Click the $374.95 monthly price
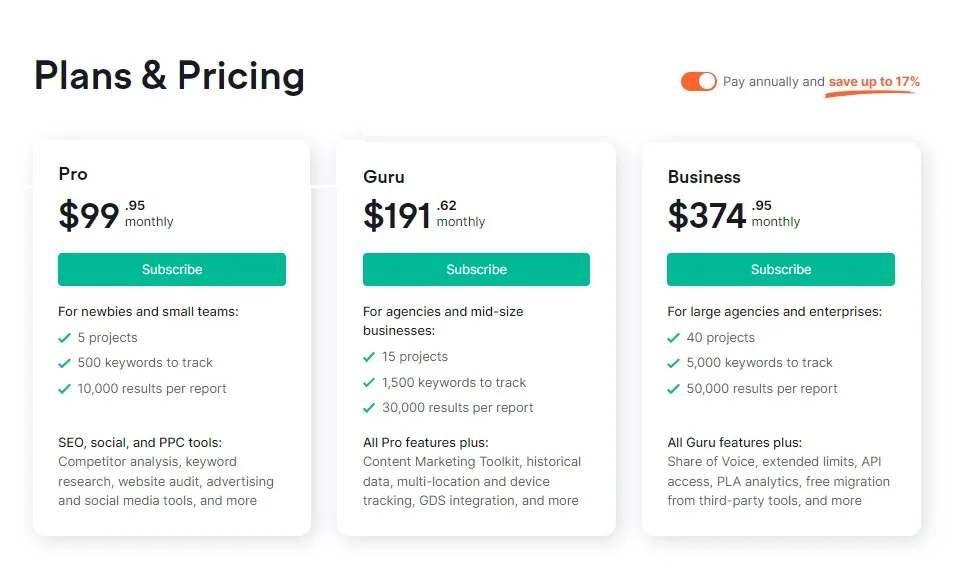This screenshot has width=958, height=588. point(734,215)
